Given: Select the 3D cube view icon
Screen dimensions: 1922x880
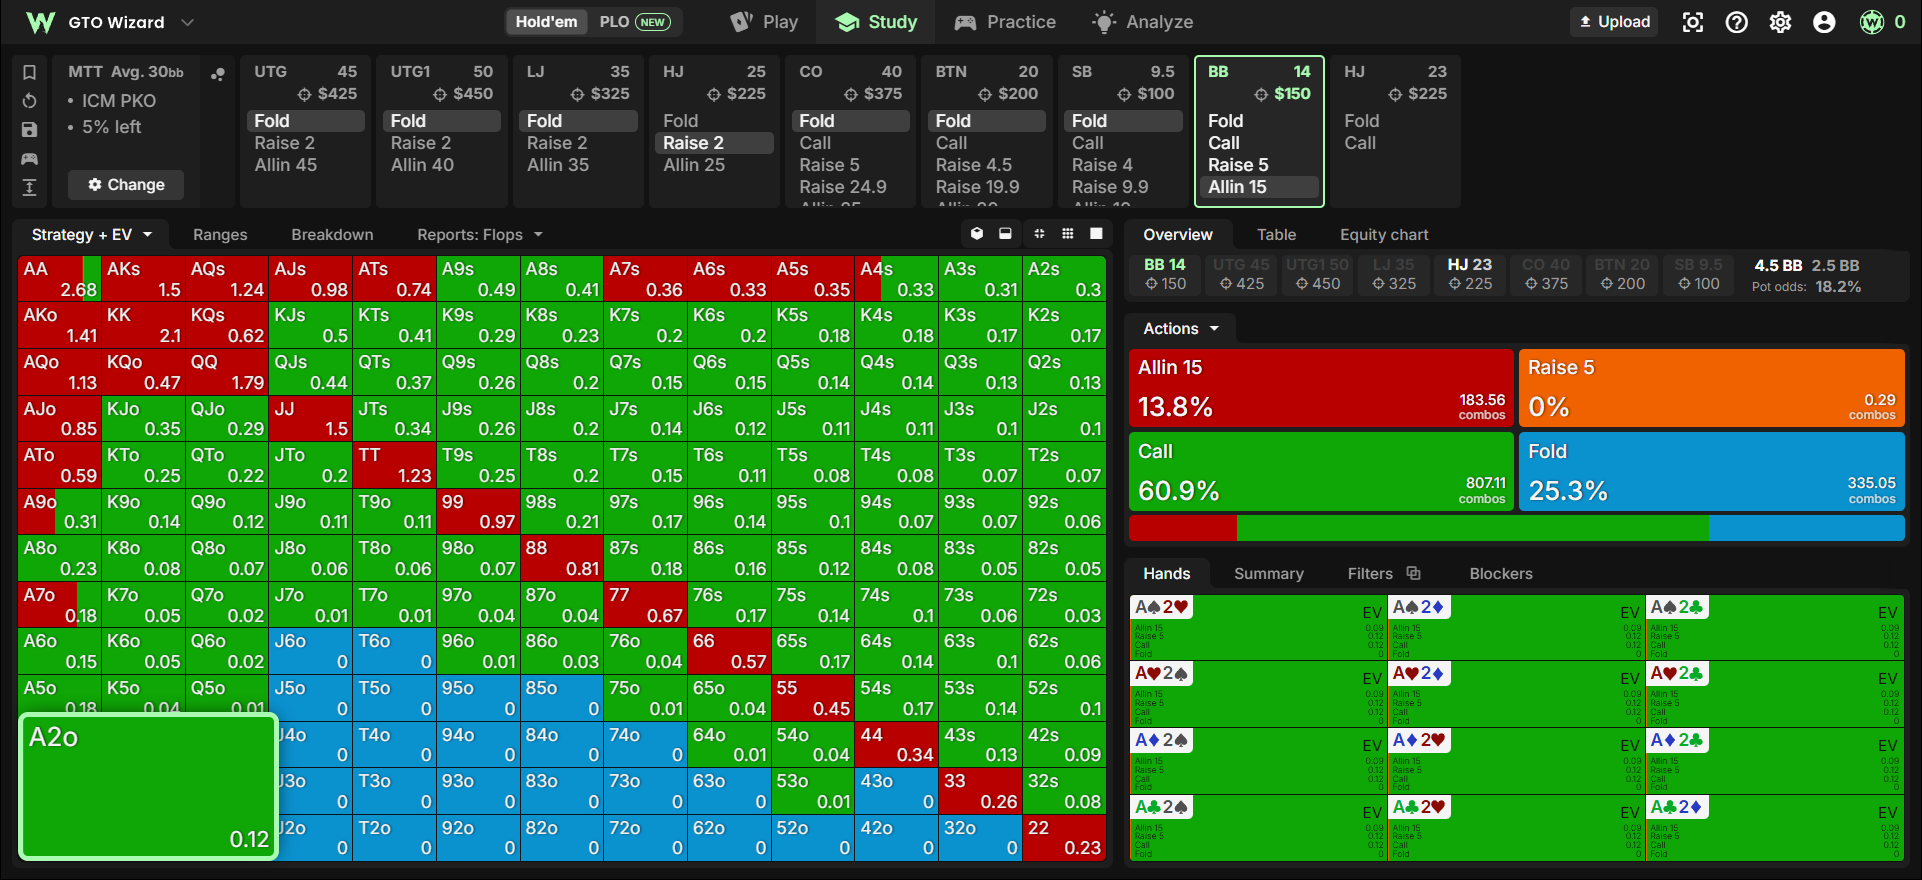Looking at the screenshot, I should coord(977,234).
